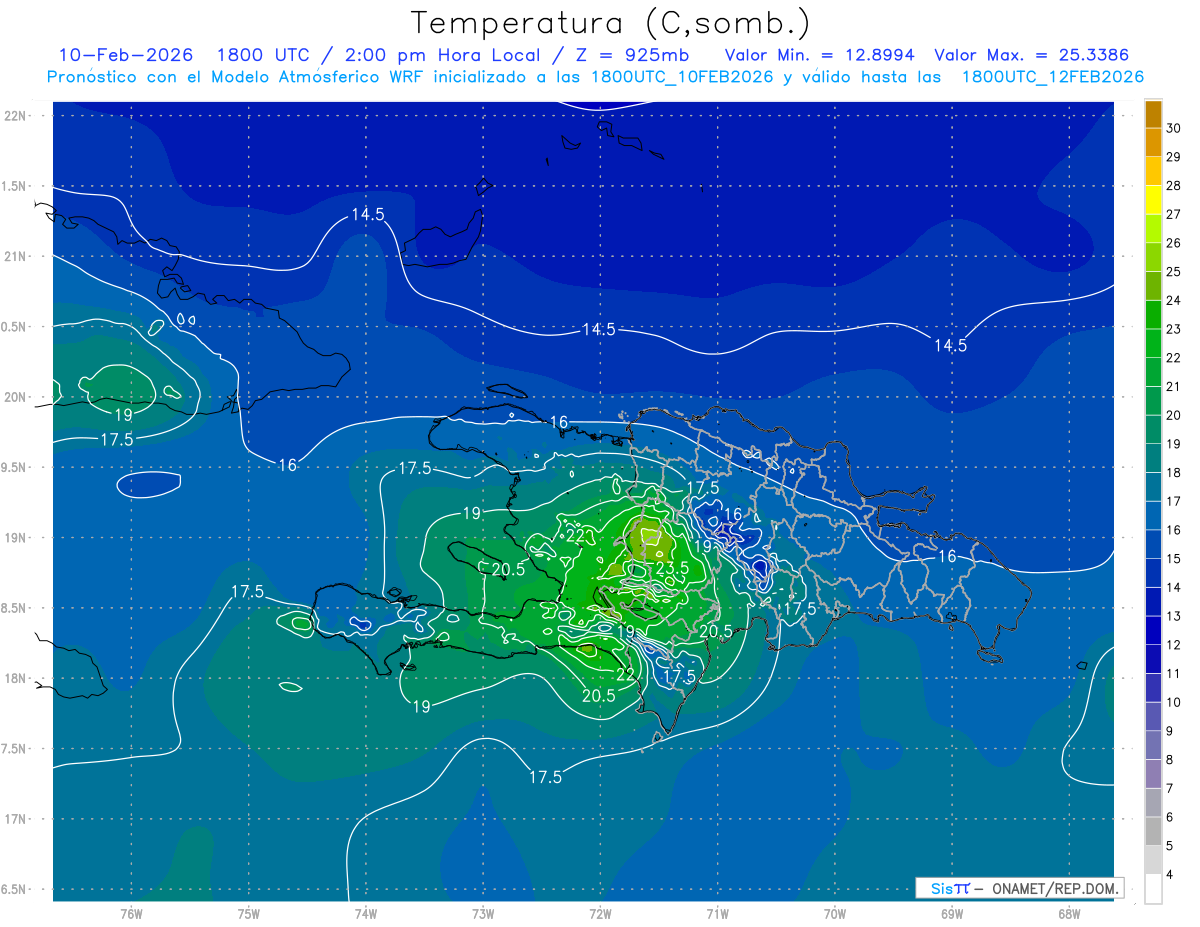Click longitude axis label '72W'
This screenshot has height=927, width=1200.
click(x=600, y=913)
